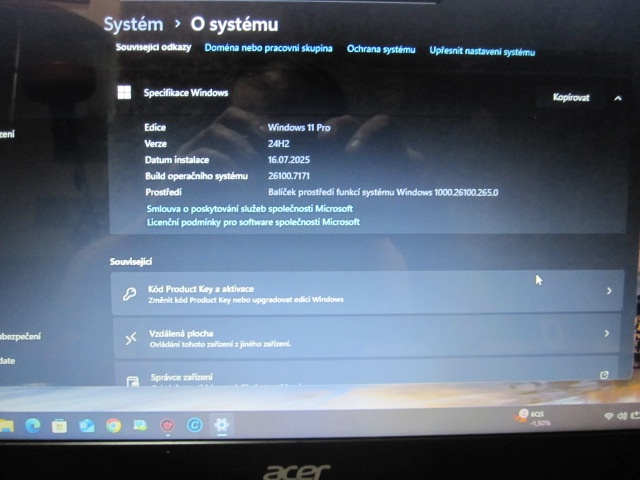Screen dimensions: 640x480
Task: Select the OS build '26100.7171'
Action: click(289, 176)
